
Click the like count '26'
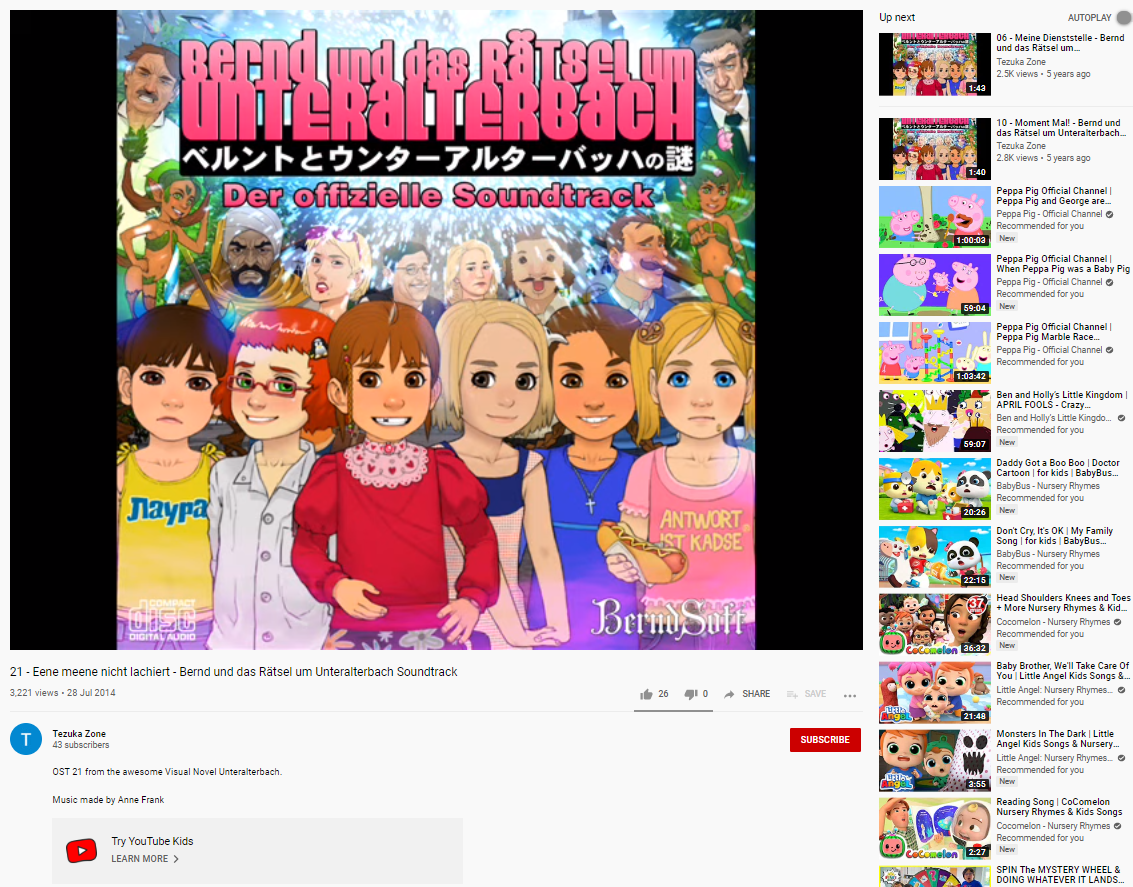point(663,694)
